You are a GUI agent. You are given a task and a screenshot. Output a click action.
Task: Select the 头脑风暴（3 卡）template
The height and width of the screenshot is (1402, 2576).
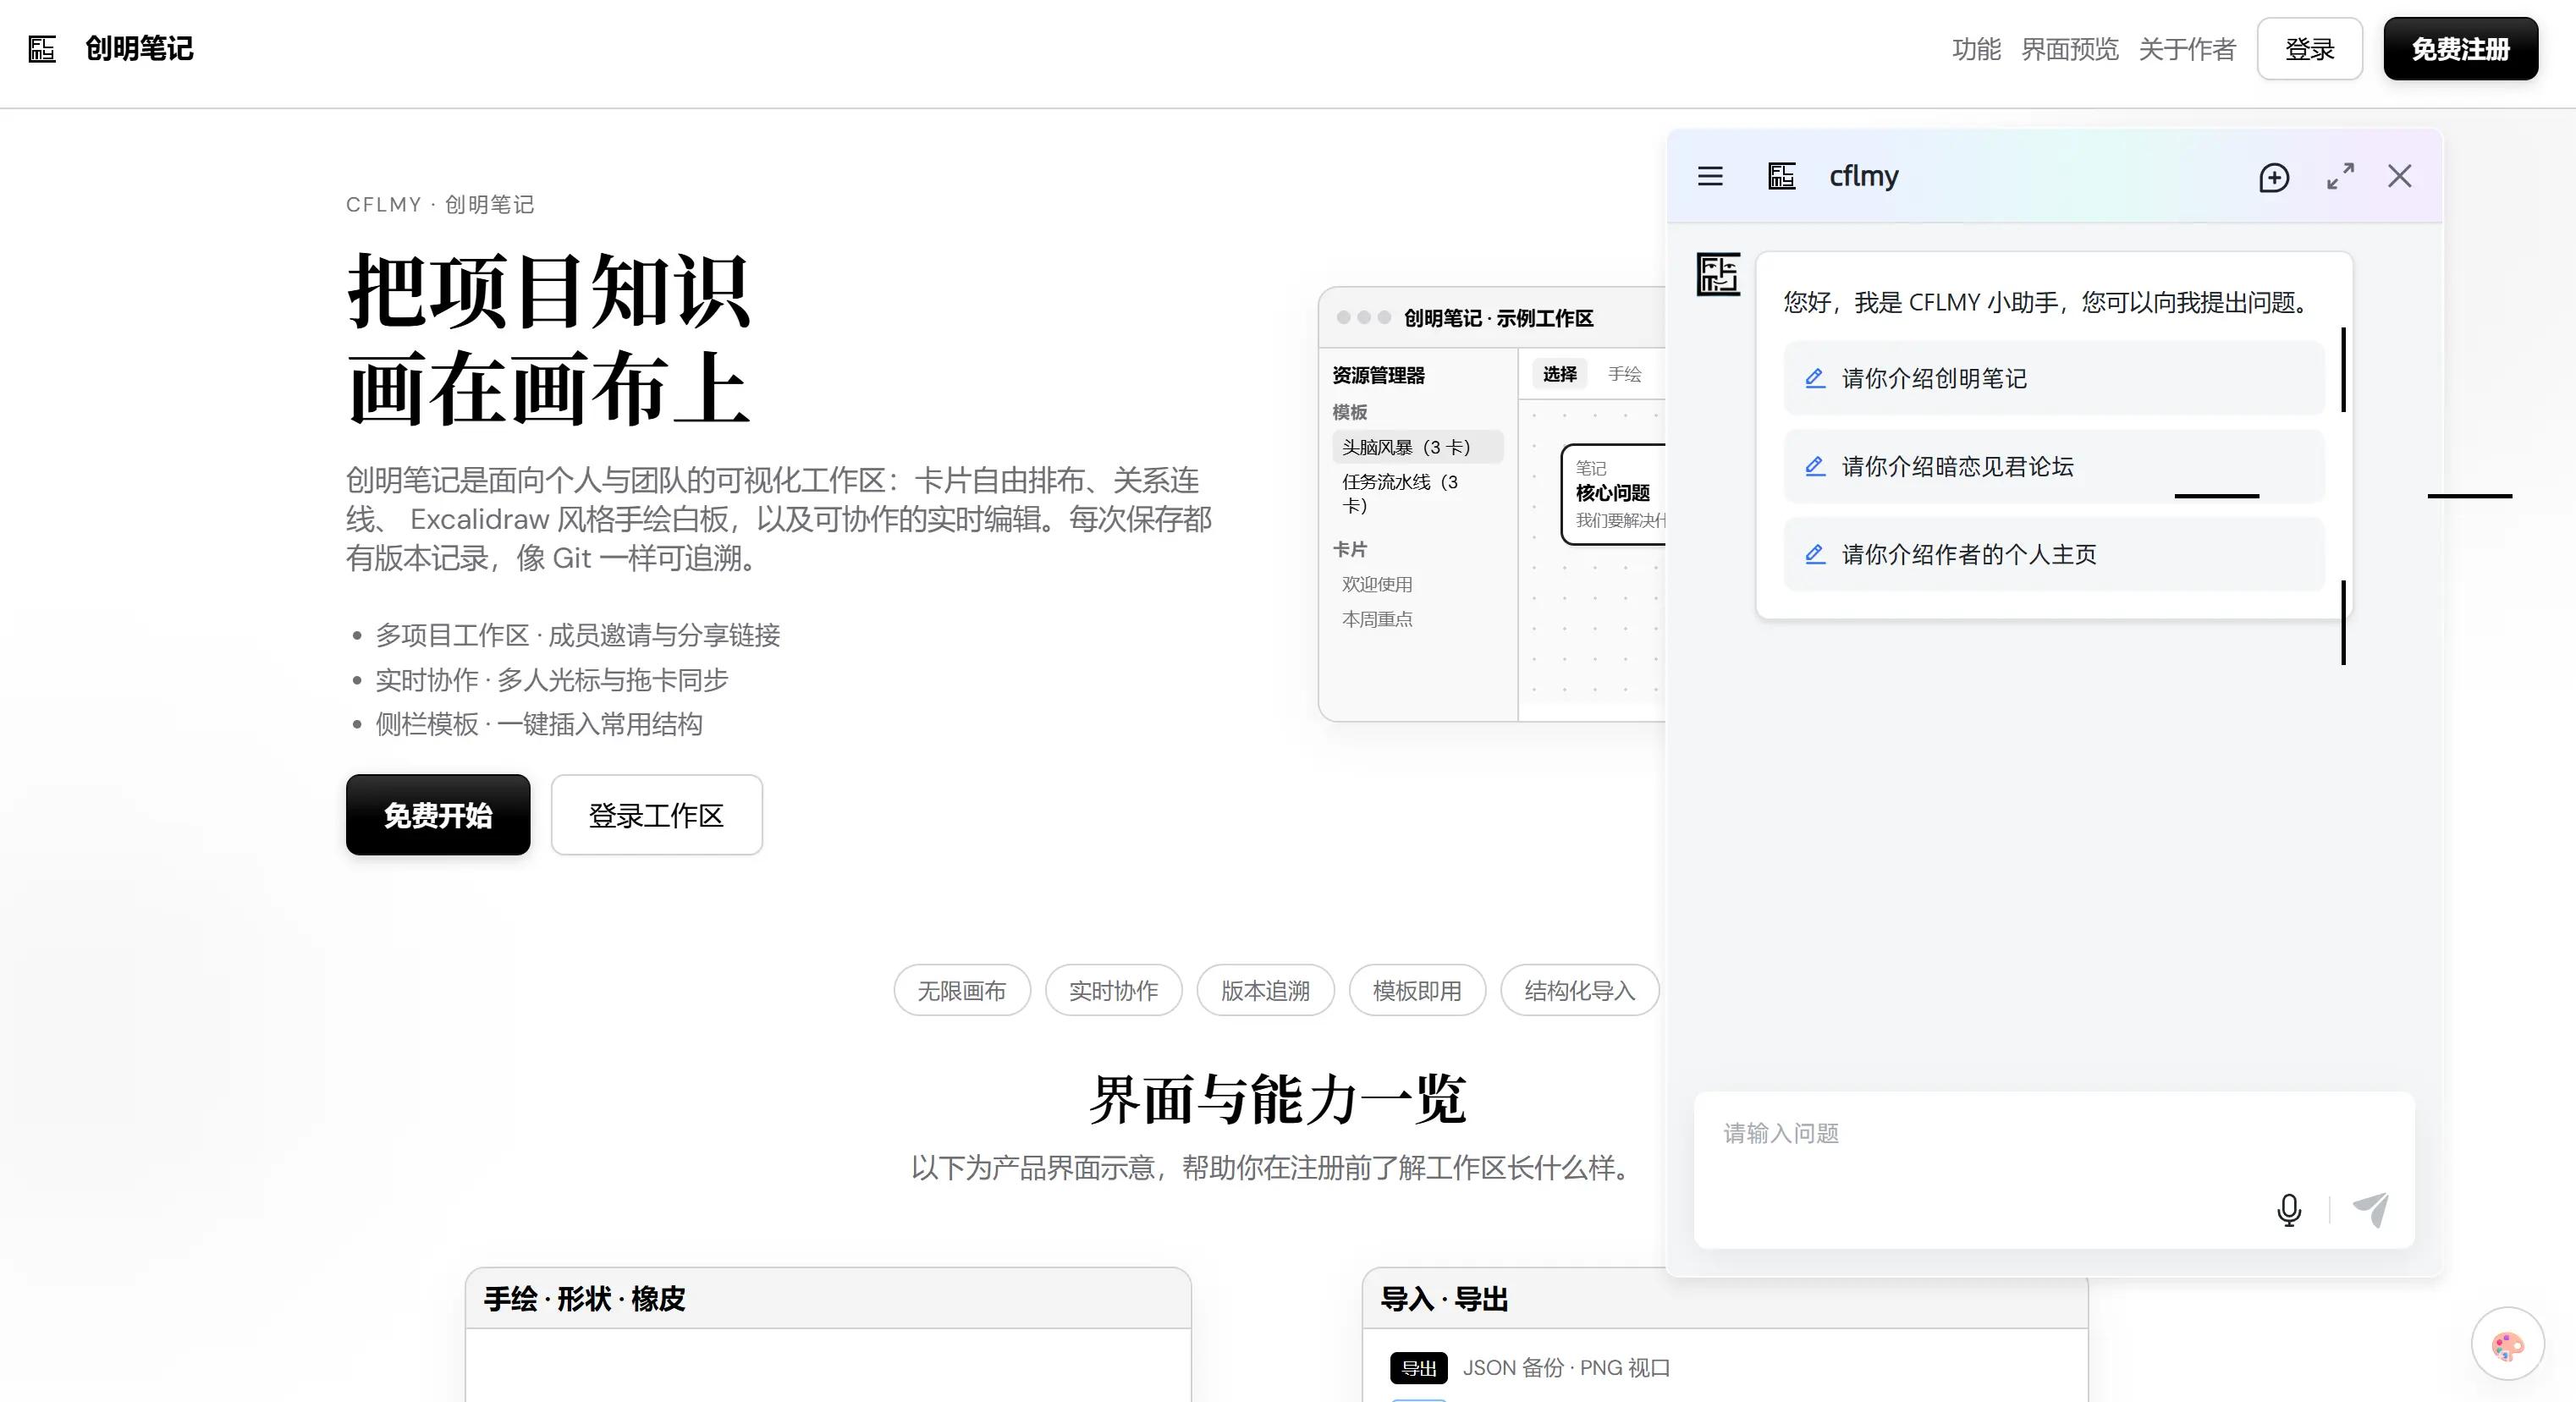coord(1417,447)
